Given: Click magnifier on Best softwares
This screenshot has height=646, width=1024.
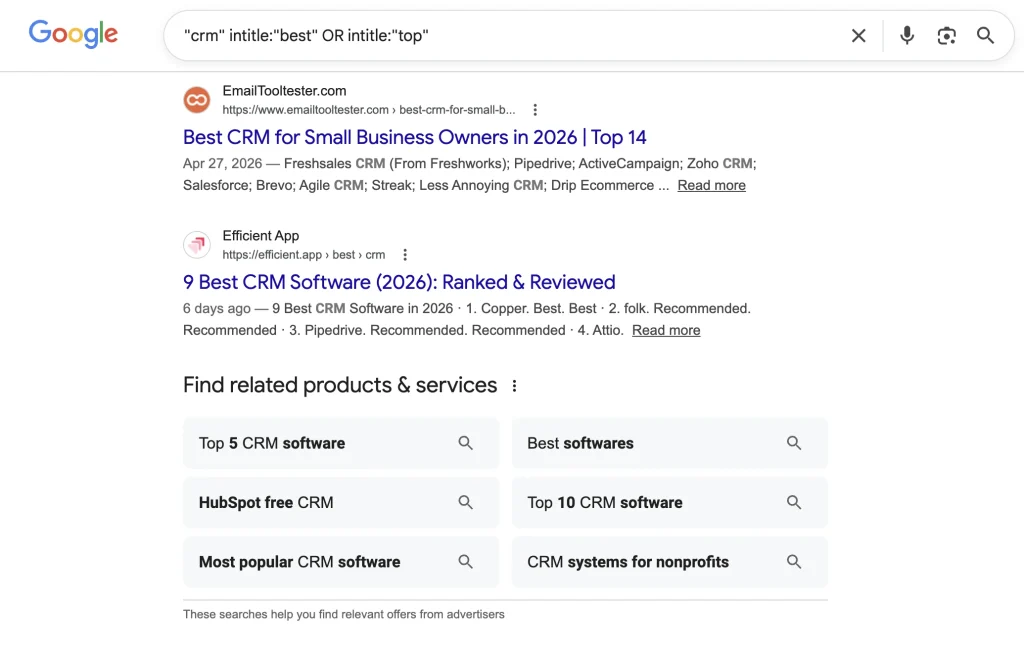Looking at the screenshot, I should (794, 443).
